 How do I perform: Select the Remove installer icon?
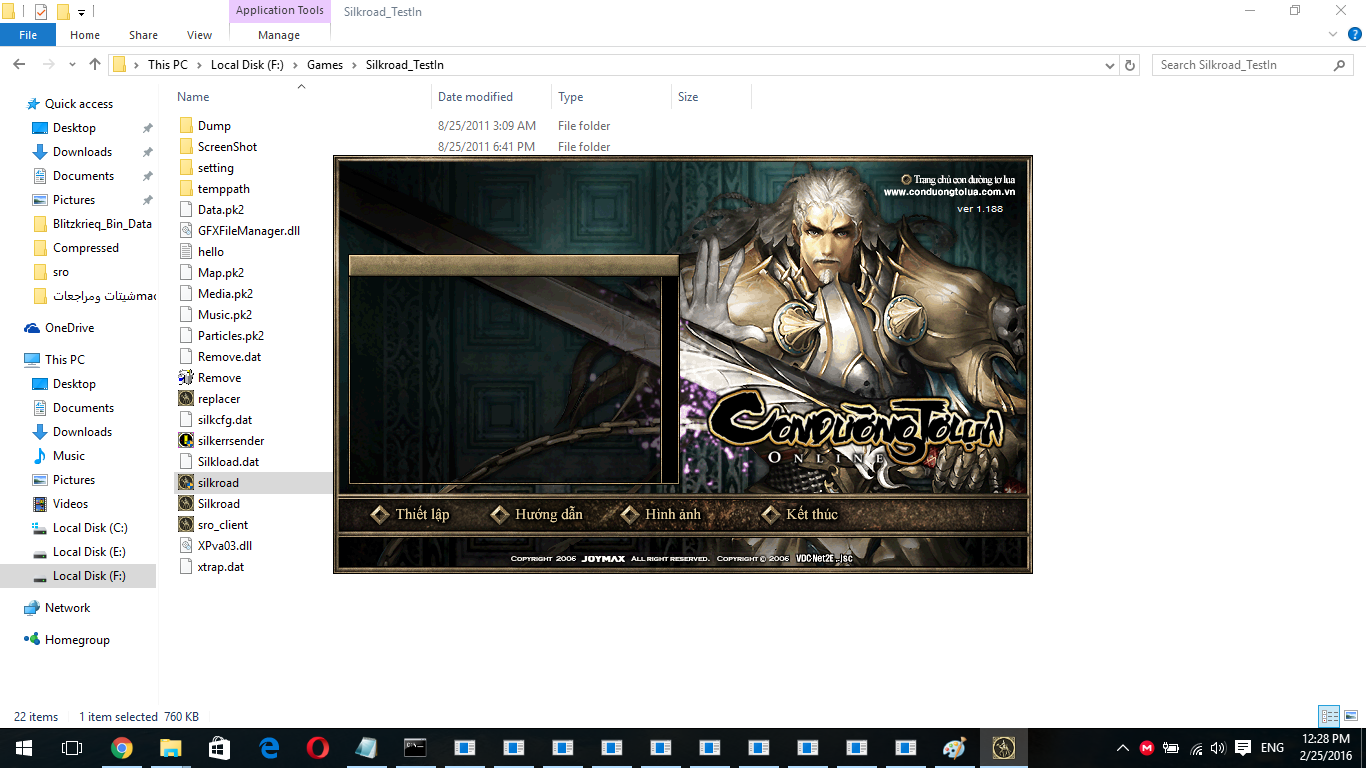click(186, 378)
